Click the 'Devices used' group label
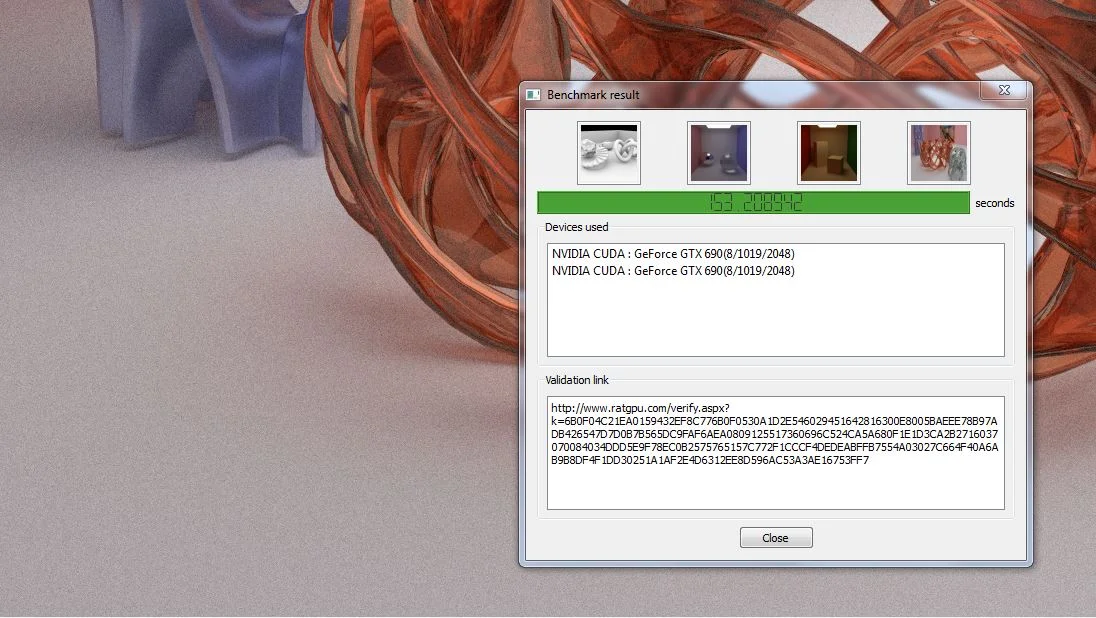Image resolution: width=1096 pixels, height=618 pixels. [x=577, y=227]
